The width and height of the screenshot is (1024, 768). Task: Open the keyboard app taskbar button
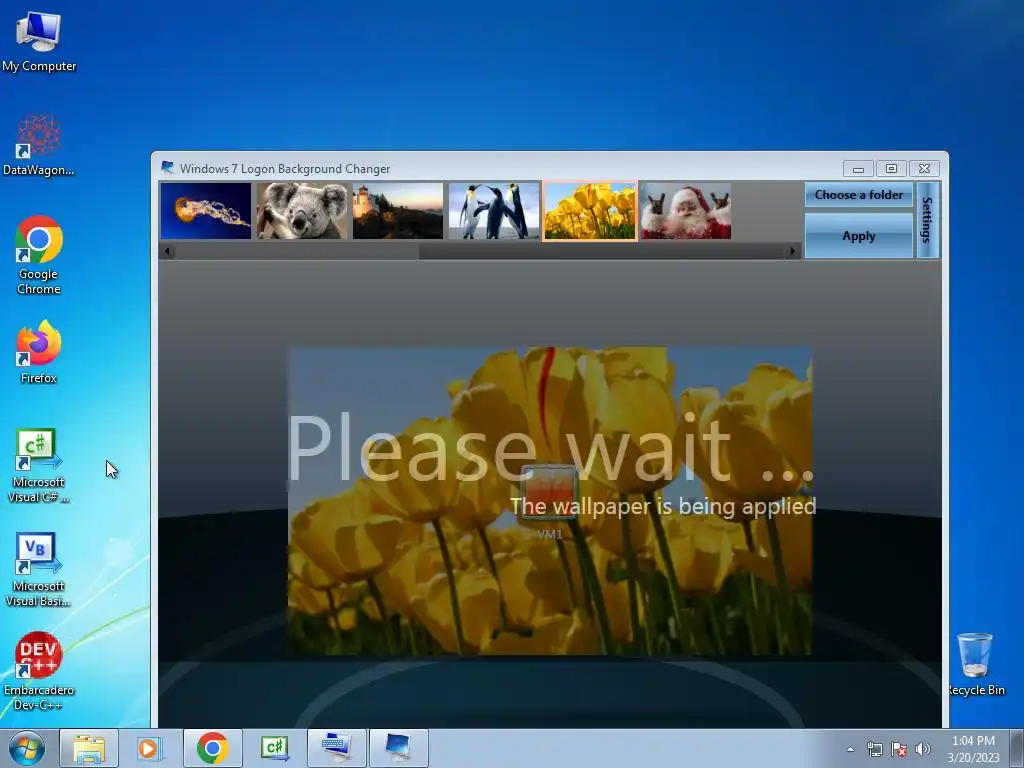pos(336,748)
